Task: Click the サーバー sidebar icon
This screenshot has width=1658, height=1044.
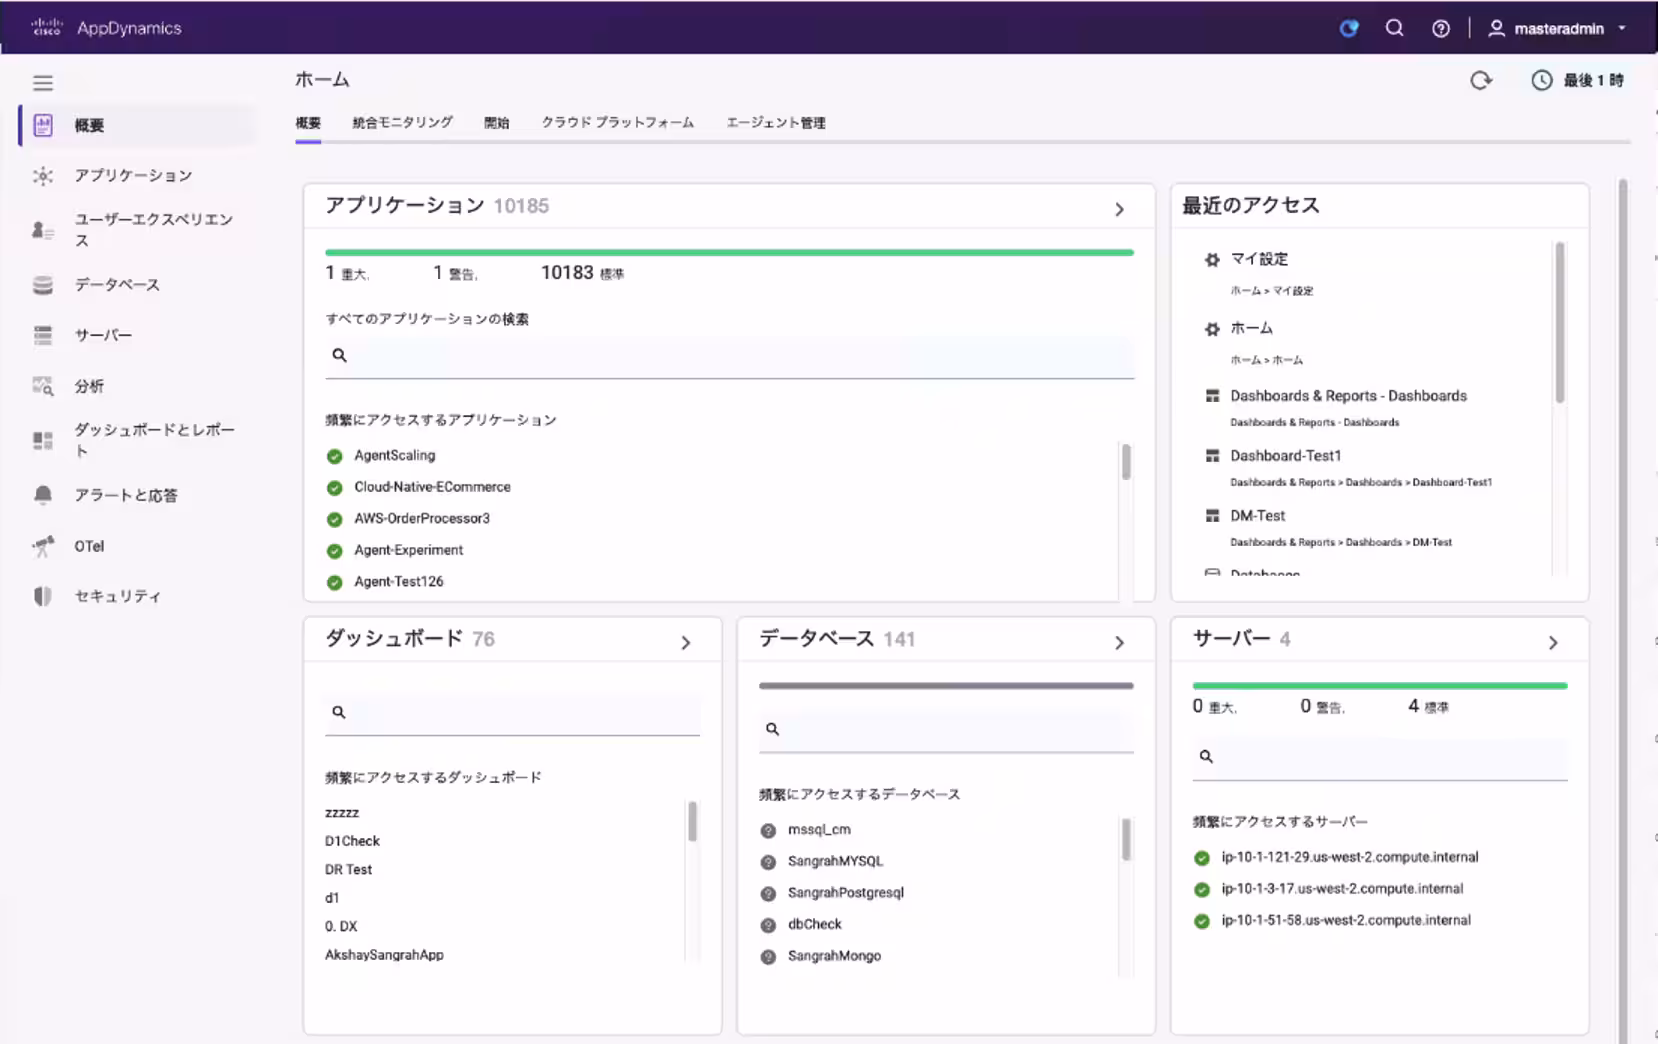Action: 42,335
